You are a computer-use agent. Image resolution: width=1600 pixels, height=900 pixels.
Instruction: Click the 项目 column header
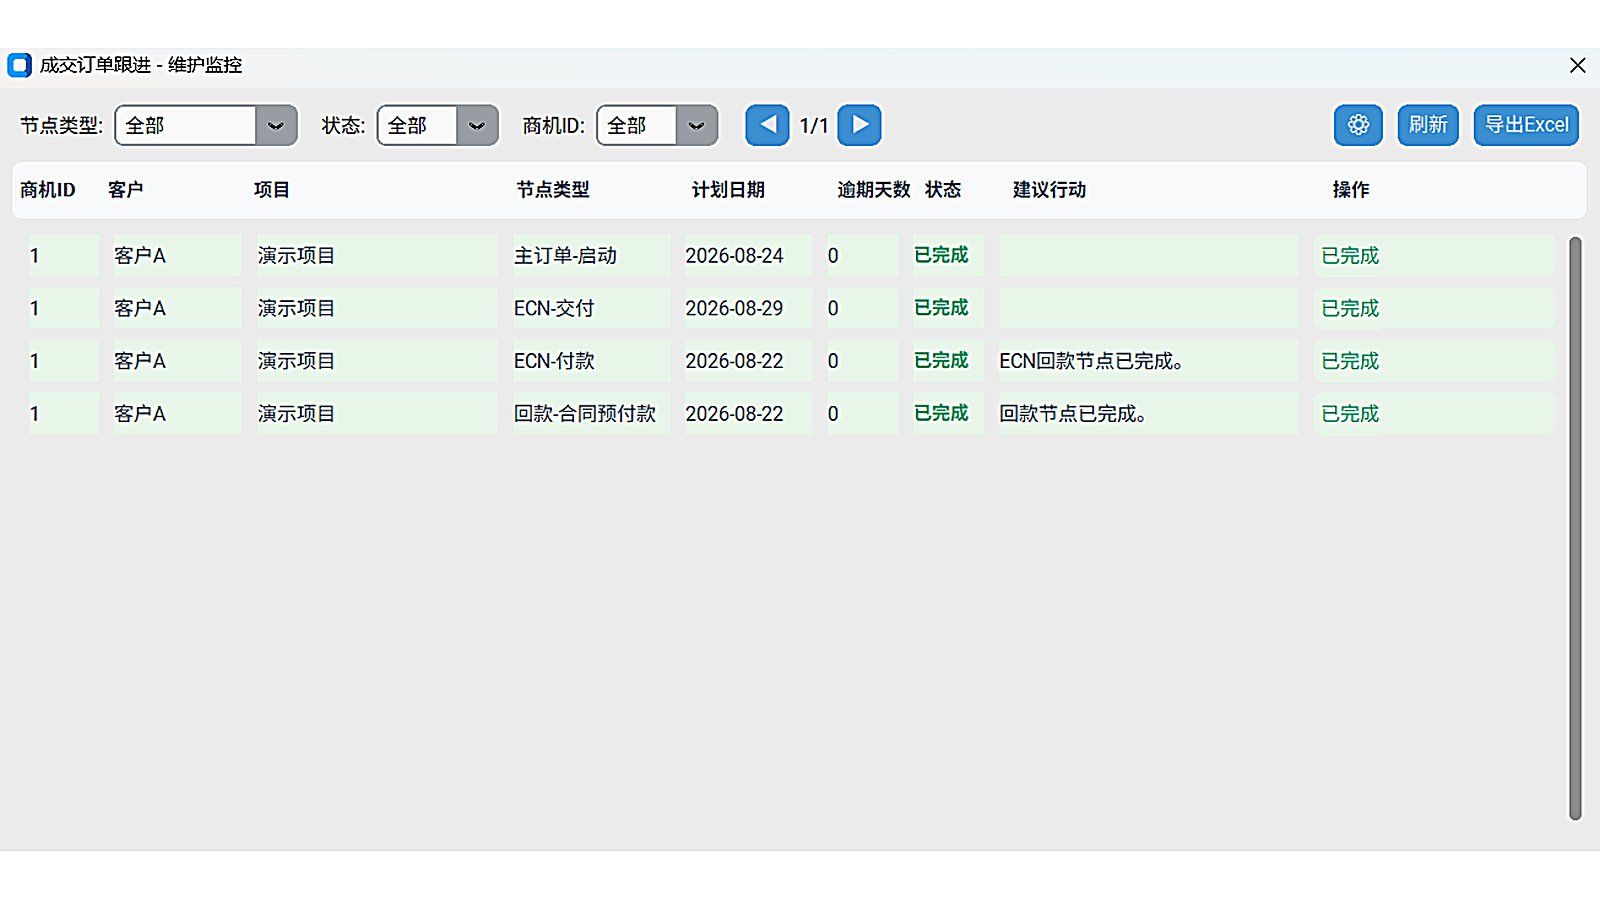[272, 190]
